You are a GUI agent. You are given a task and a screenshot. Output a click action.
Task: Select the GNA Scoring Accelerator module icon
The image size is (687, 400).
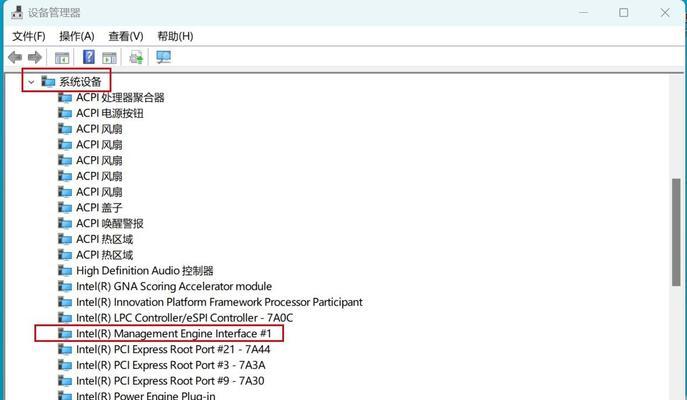tap(65, 287)
